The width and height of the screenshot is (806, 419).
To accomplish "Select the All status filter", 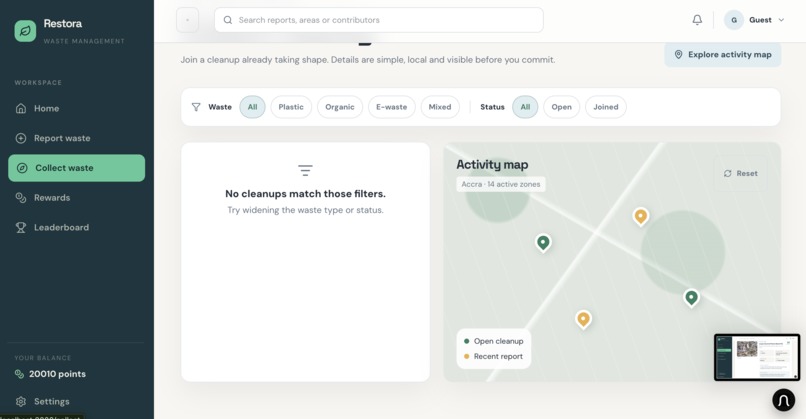I will click(x=525, y=107).
